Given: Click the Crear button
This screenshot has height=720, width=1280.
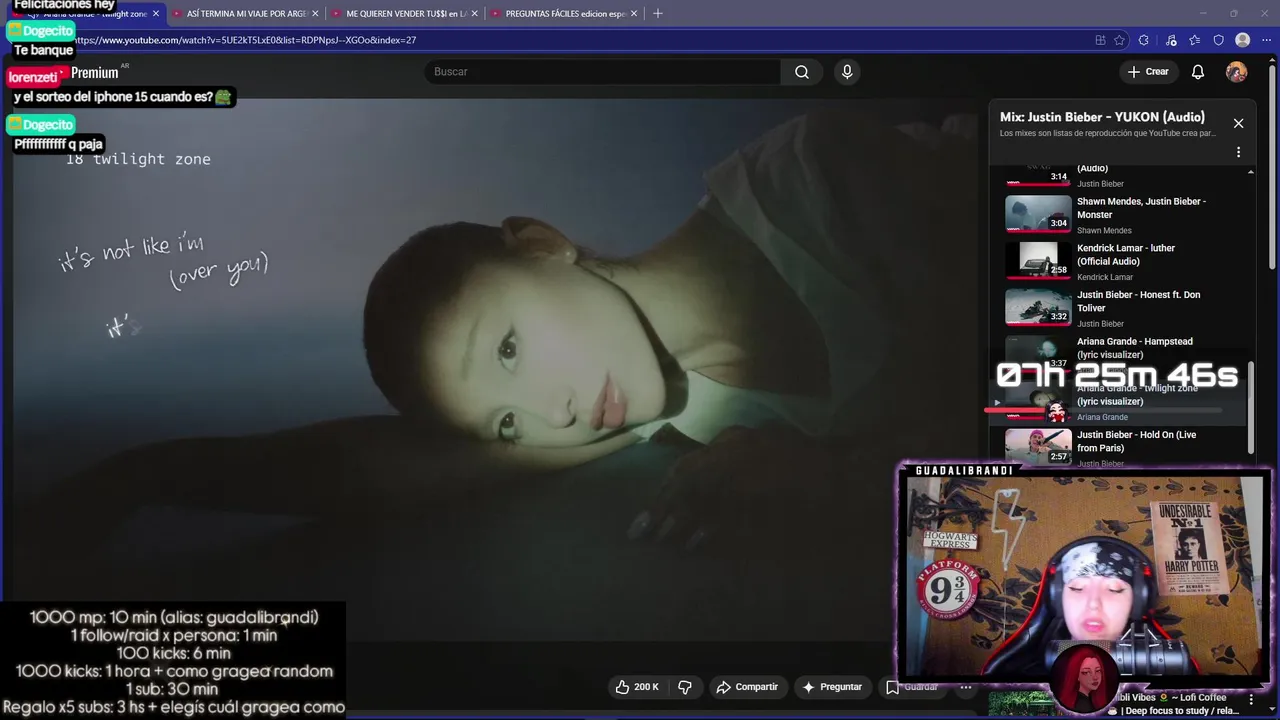Looking at the screenshot, I should pos(1148,72).
